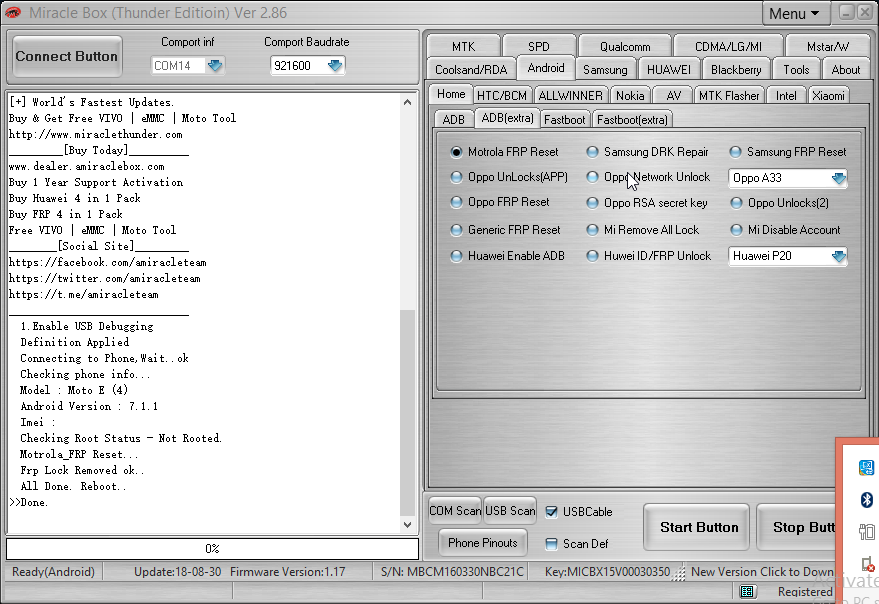Click the USB Scan button
Screen dimensions: 879x604
[x=510, y=511]
